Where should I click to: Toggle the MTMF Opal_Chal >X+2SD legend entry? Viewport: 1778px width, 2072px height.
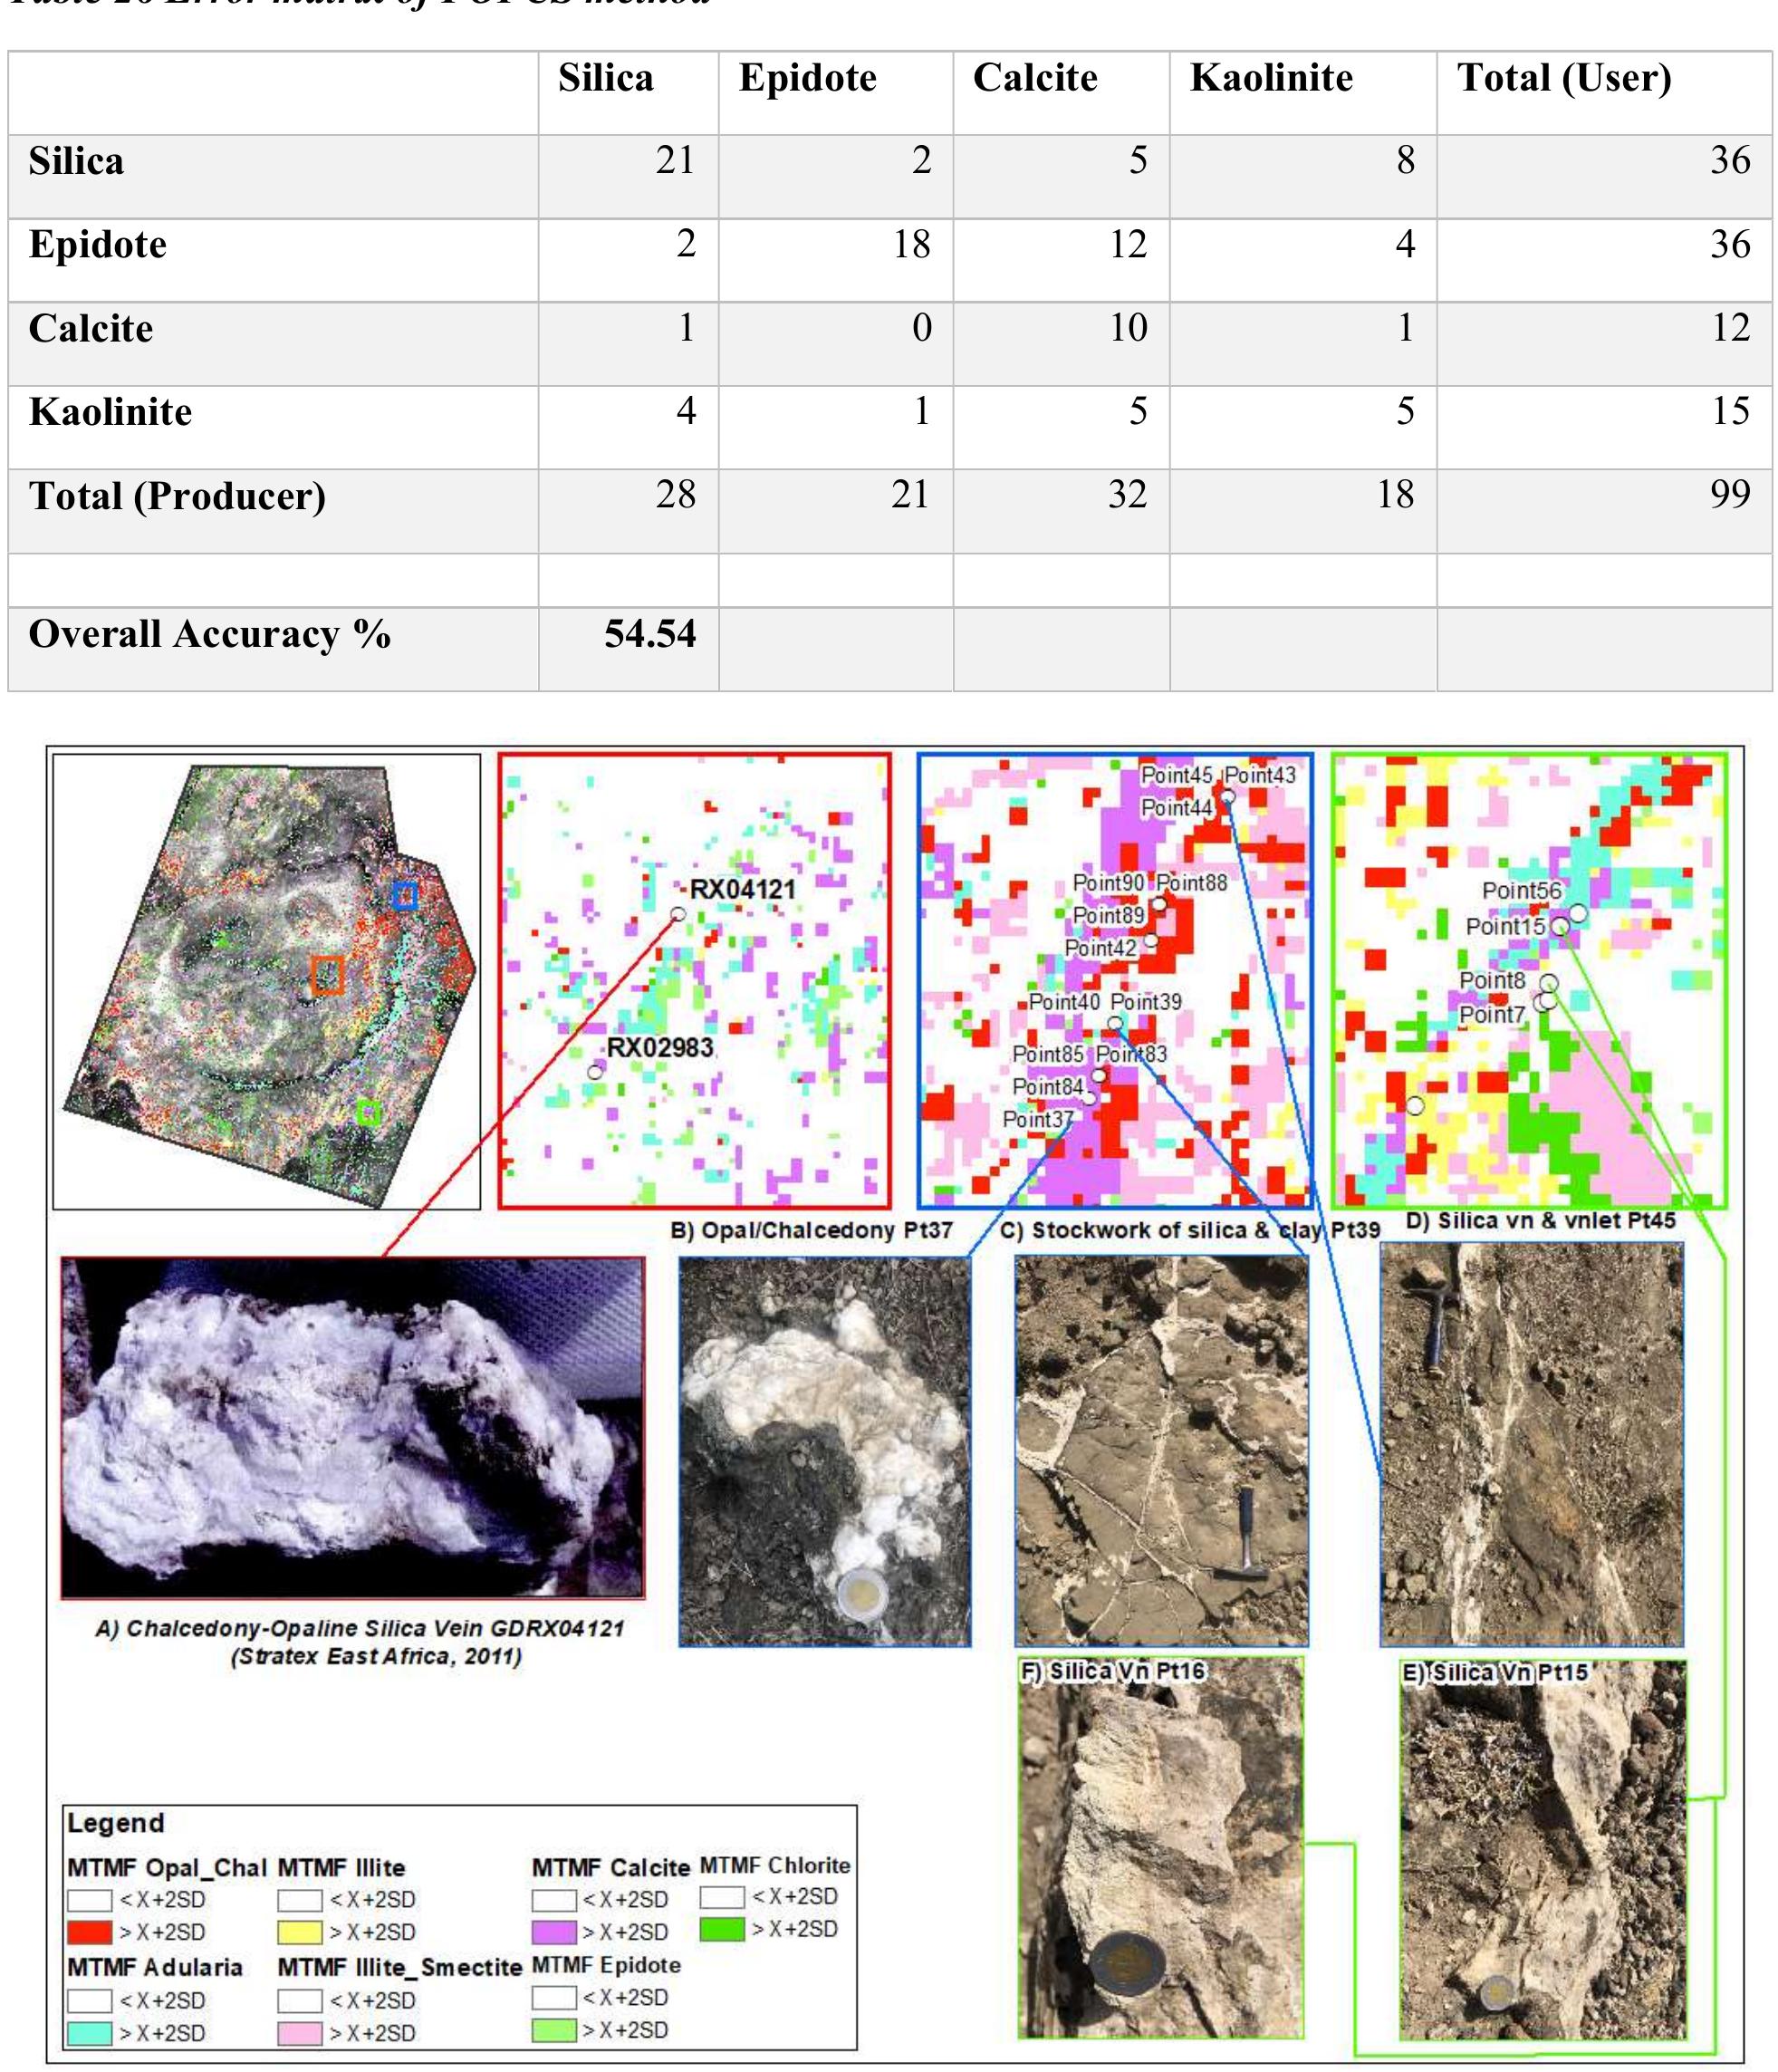point(89,1932)
